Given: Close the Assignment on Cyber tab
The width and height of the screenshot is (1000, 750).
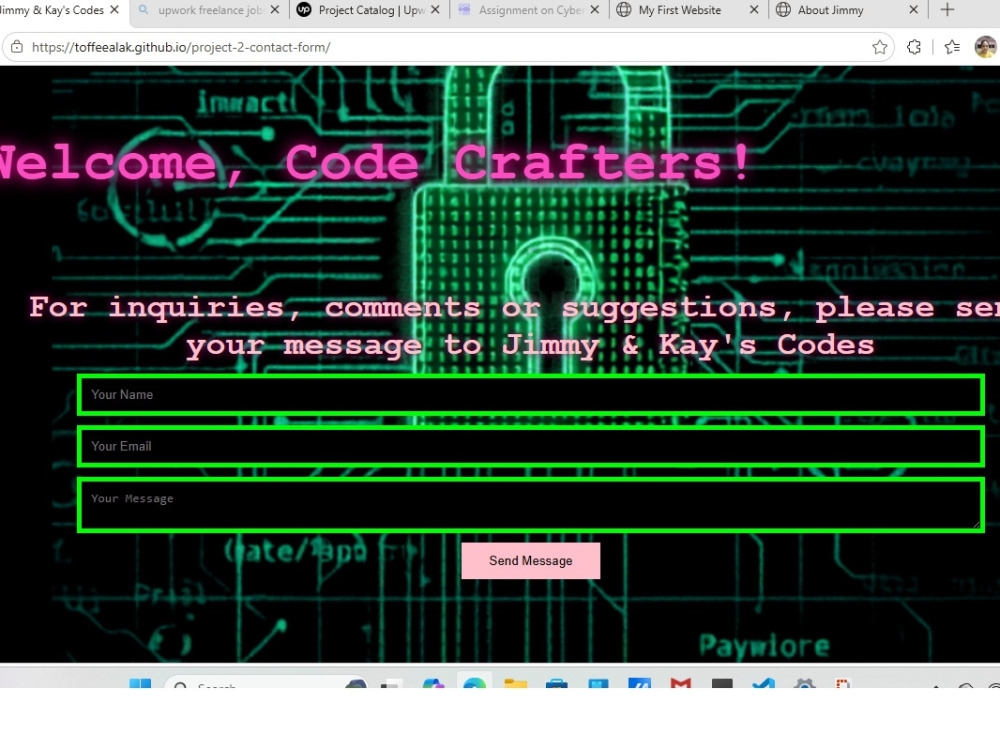Looking at the screenshot, I should point(594,10).
